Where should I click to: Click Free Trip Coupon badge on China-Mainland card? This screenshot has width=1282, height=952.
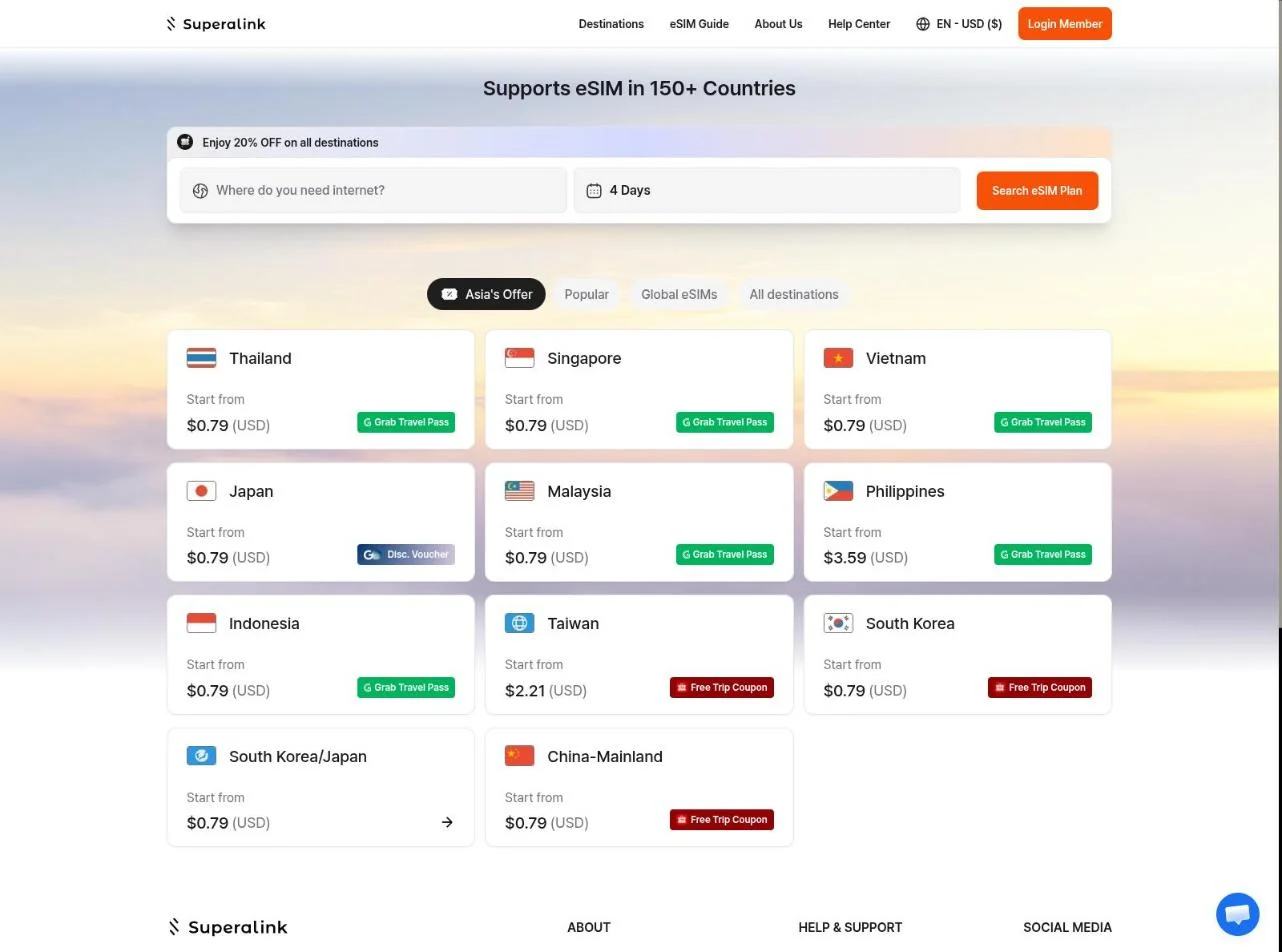(x=722, y=820)
